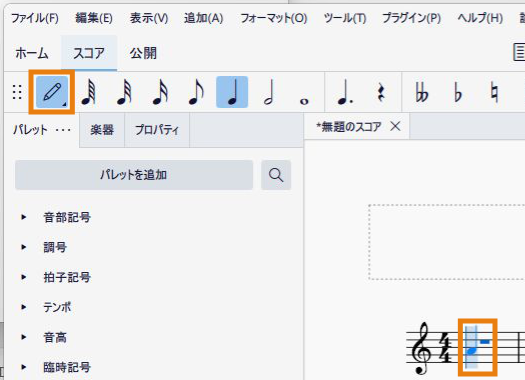Click the blue note preview on staff
Viewport: 525px width, 380px height.
click(472, 351)
